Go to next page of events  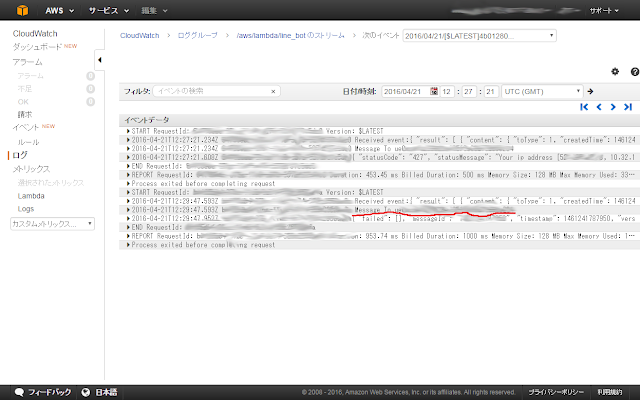613,107
